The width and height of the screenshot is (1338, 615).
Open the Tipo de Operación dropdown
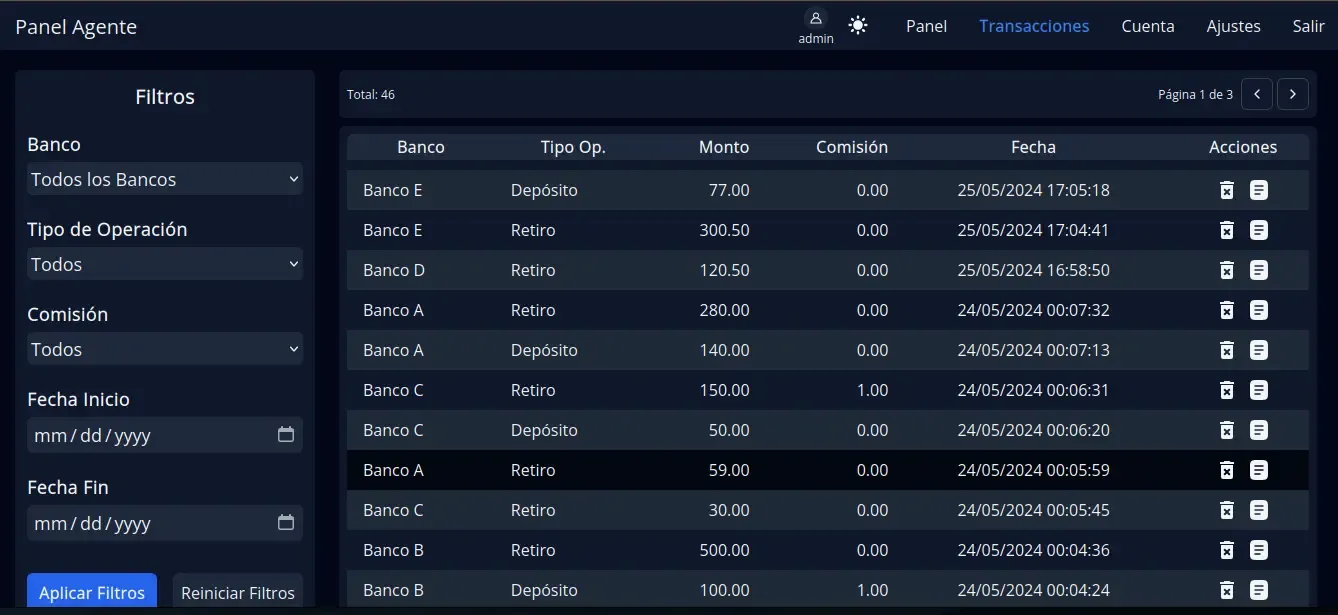click(165, 265)
